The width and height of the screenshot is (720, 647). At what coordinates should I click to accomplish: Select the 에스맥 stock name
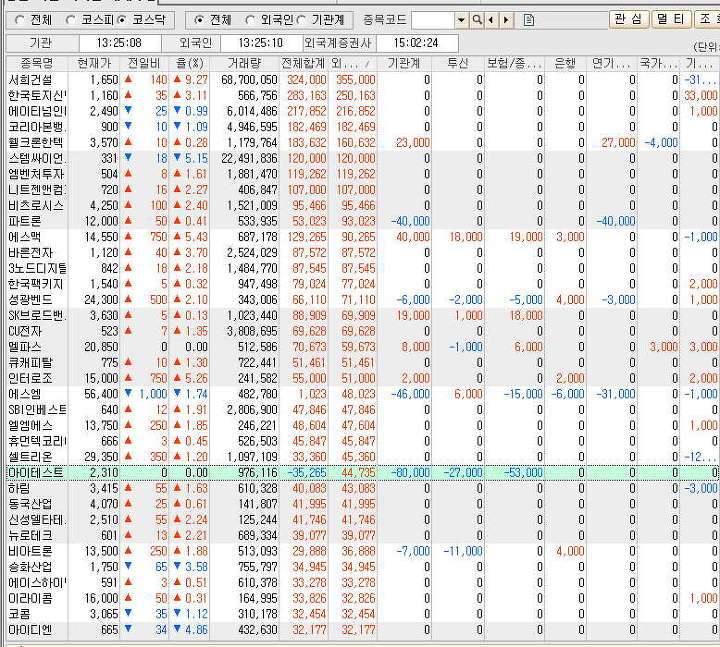click(x=25, y=237)
